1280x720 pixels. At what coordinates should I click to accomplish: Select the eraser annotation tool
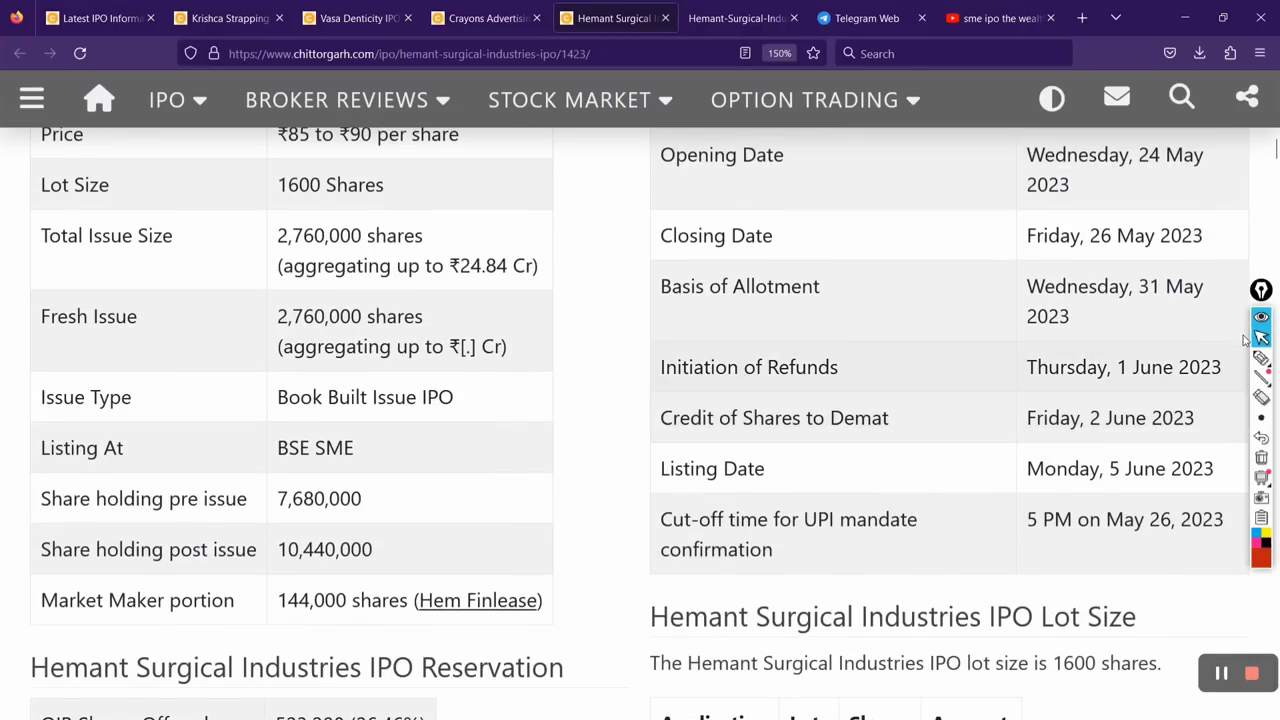[x=1261, y=397]
